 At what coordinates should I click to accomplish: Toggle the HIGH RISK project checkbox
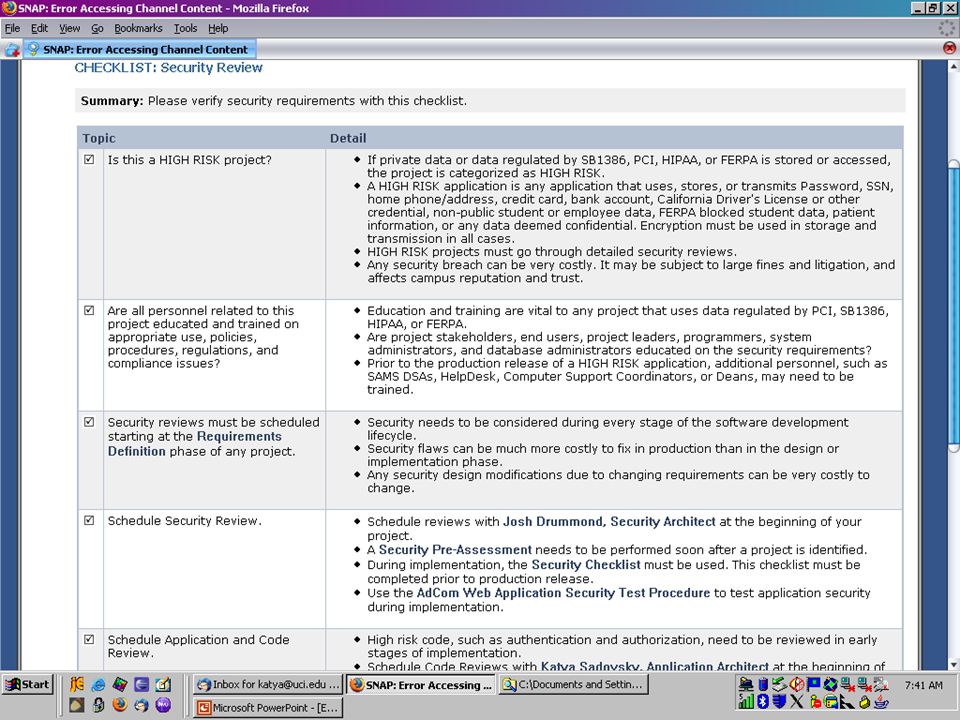pos(89,159)
